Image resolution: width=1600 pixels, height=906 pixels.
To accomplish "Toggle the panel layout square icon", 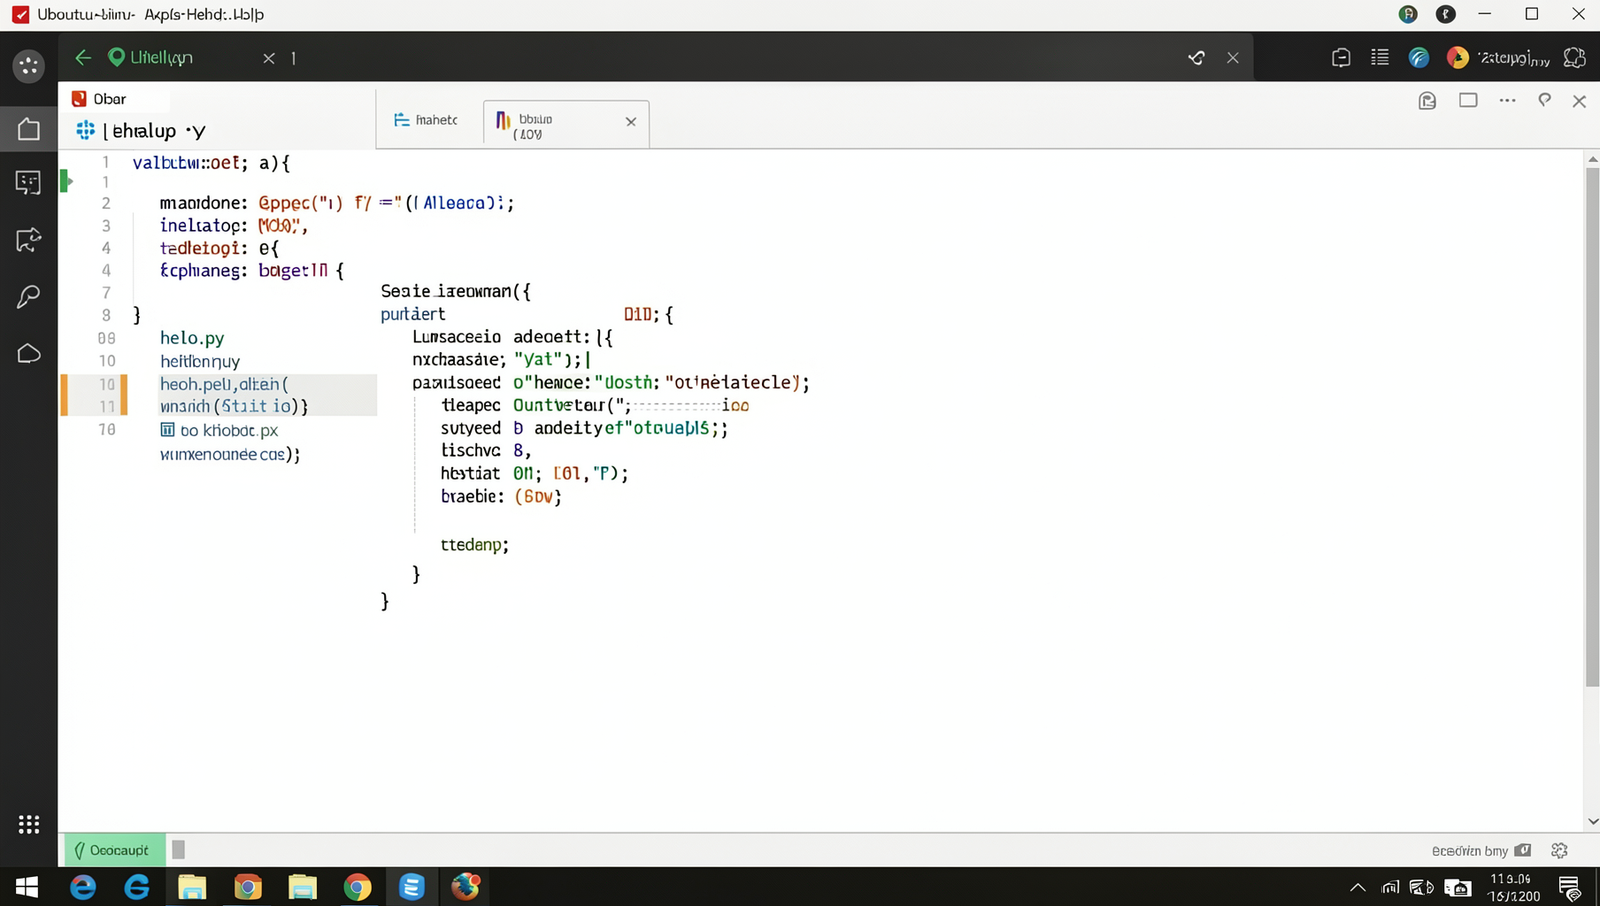I will 1468,100.
